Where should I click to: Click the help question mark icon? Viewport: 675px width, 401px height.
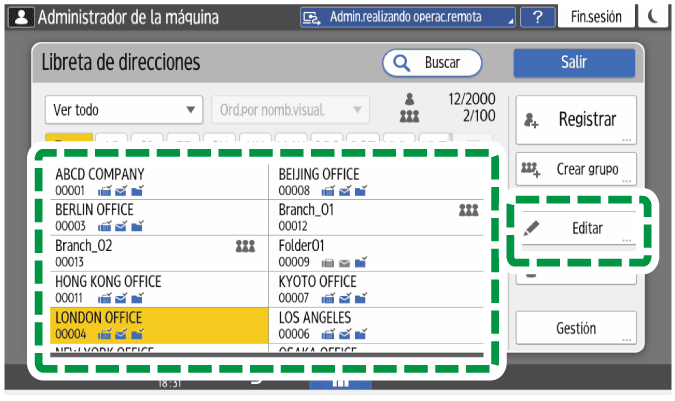click(x=538, y=17)
